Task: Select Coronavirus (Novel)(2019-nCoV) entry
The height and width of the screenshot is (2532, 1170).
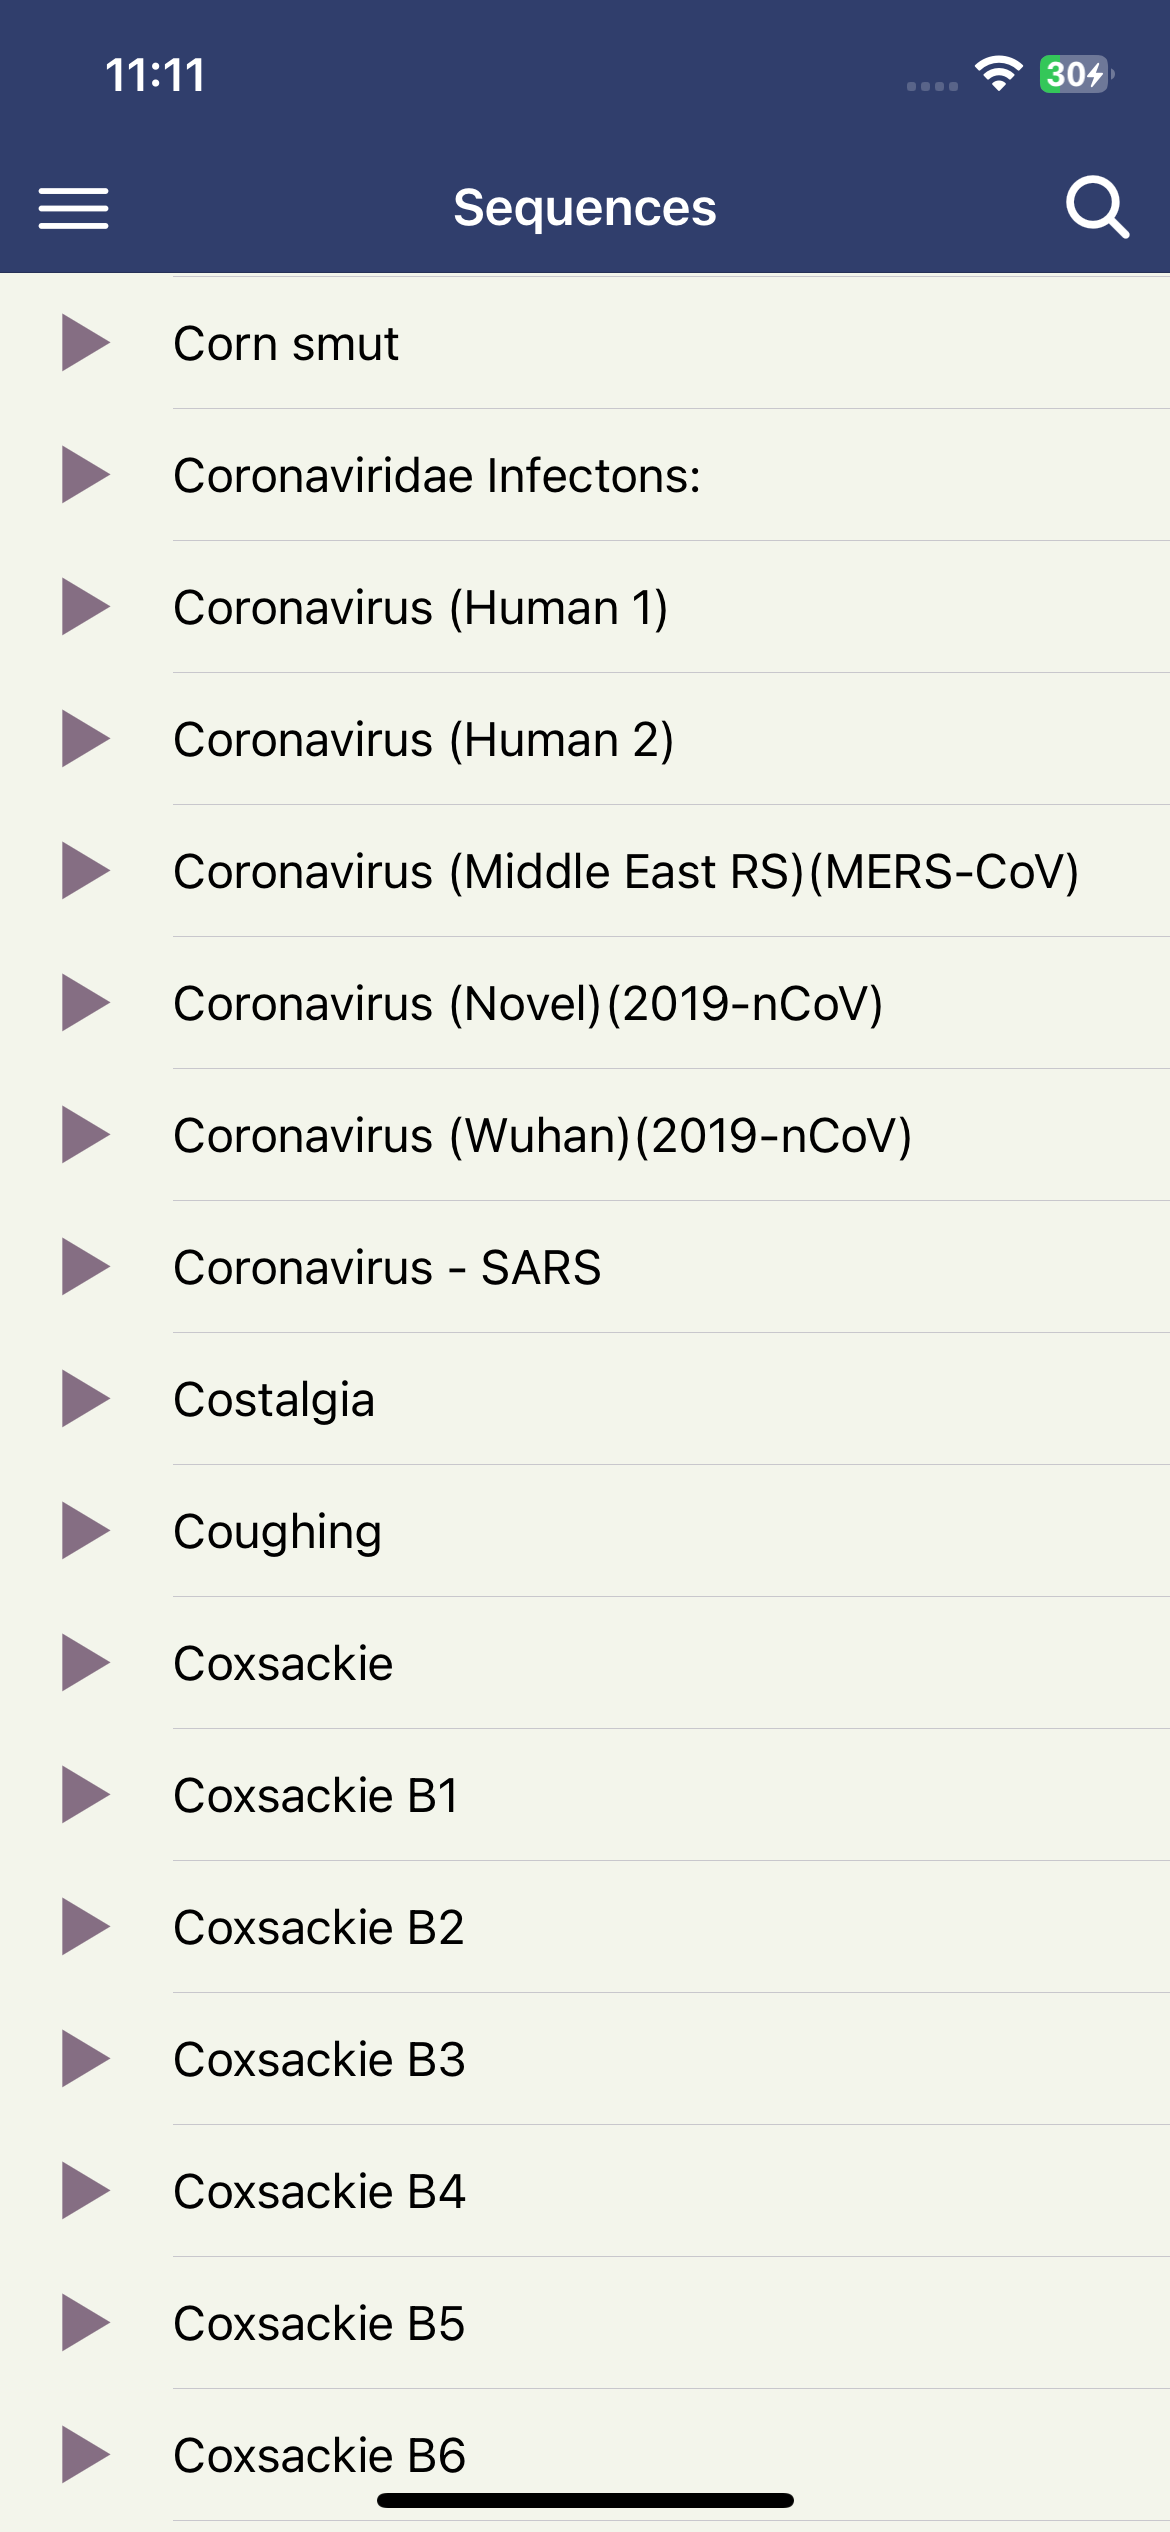Action: [x=585, y=1003]
